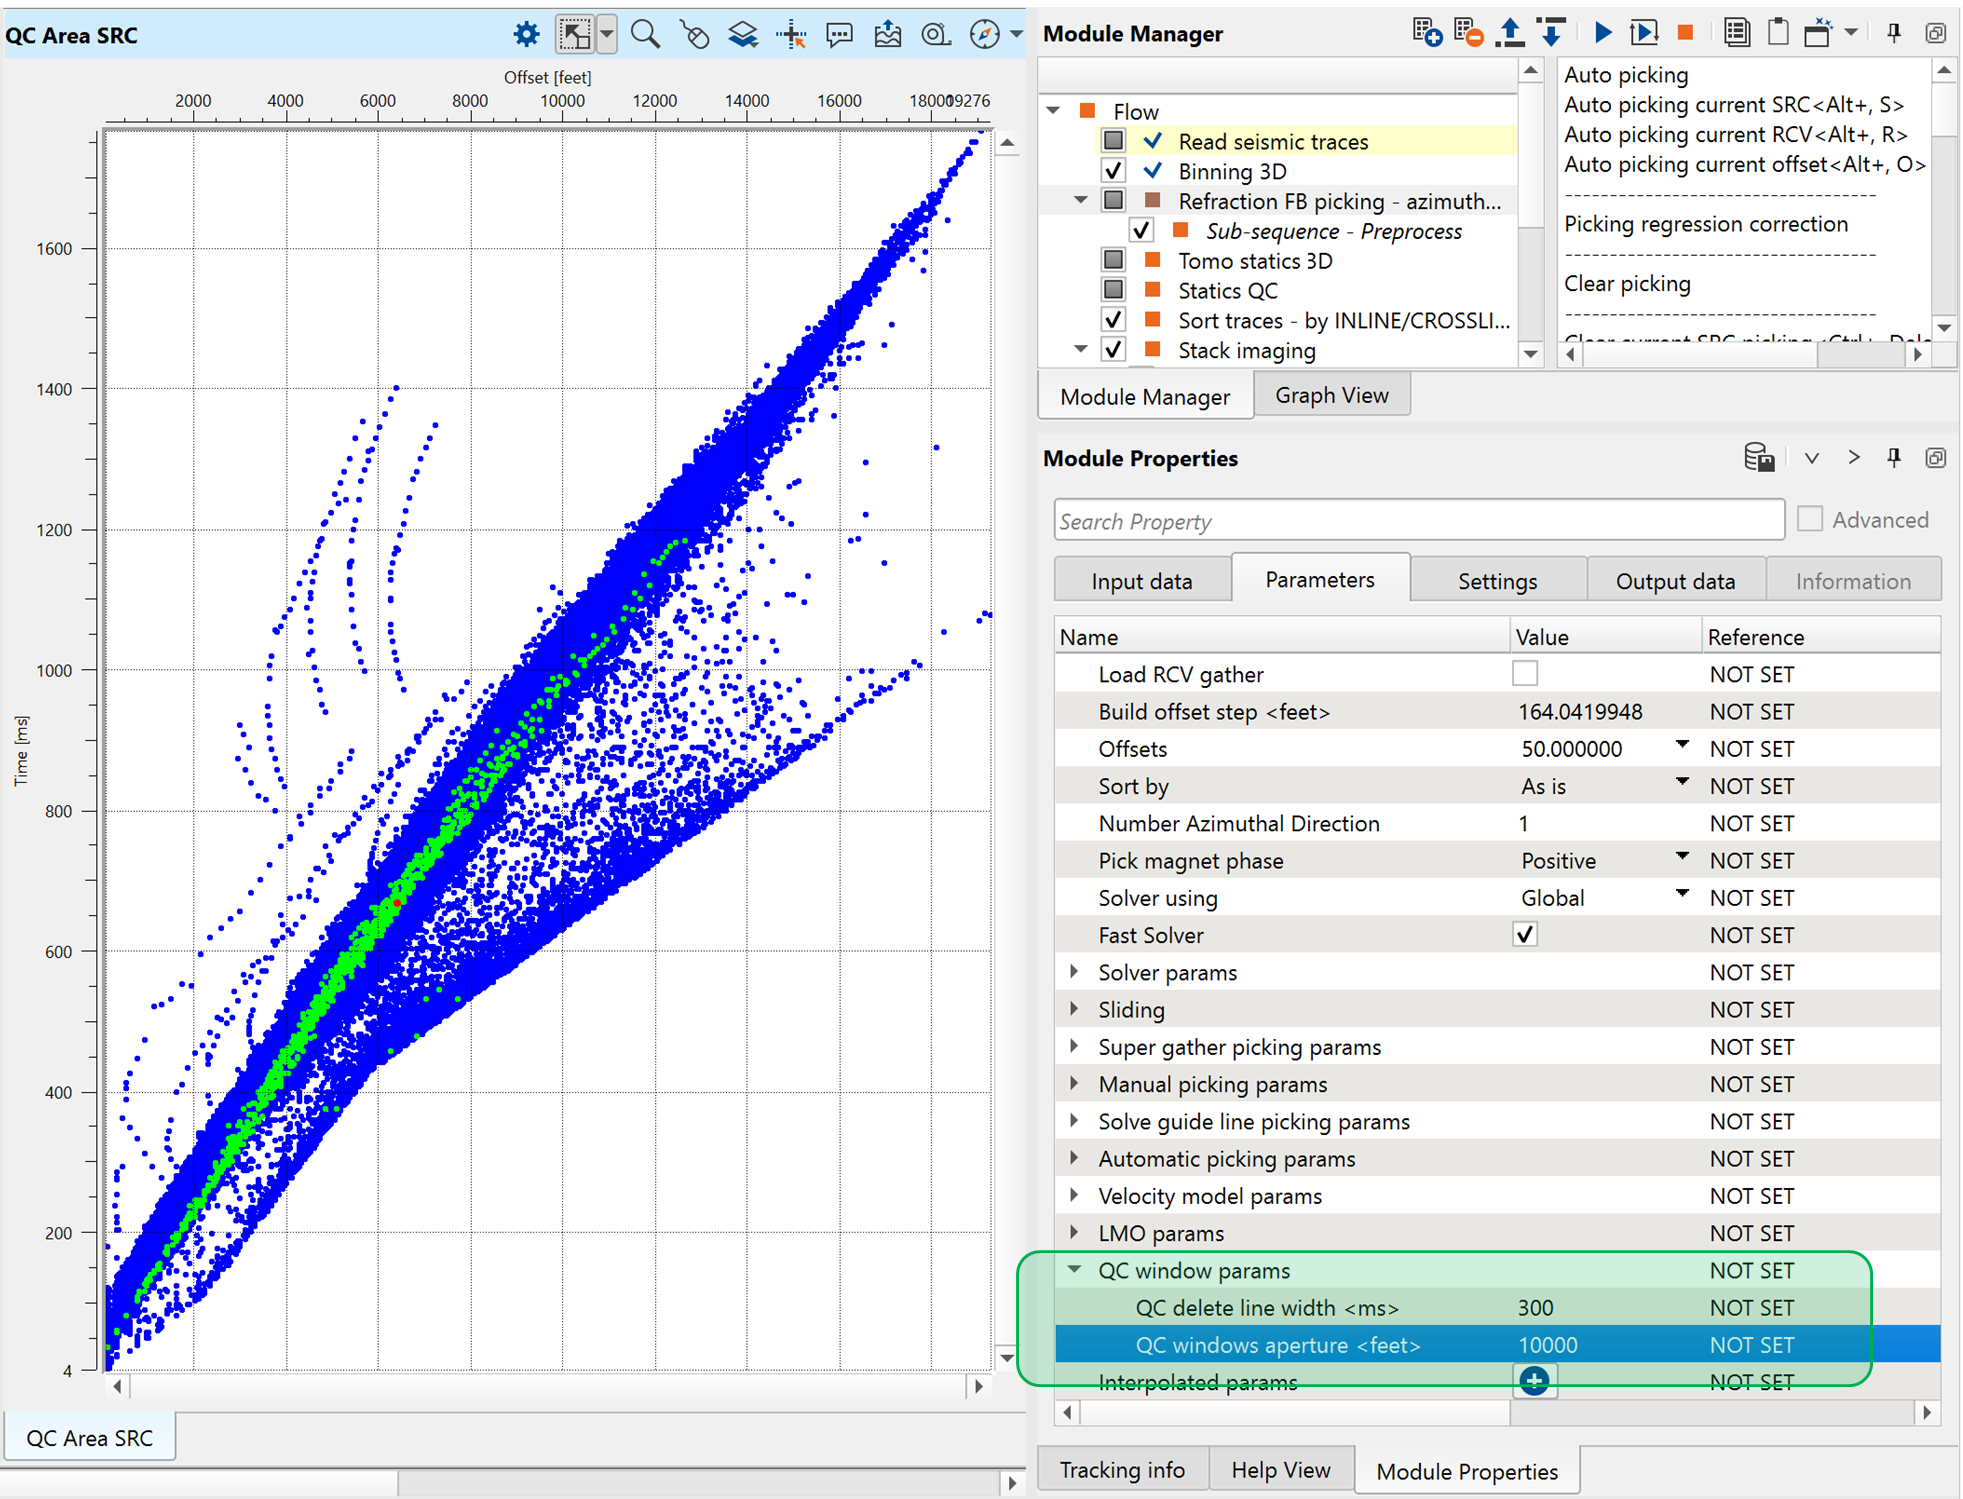
Task: Click the Search Property field
Action: click(x=1418, y=521)
